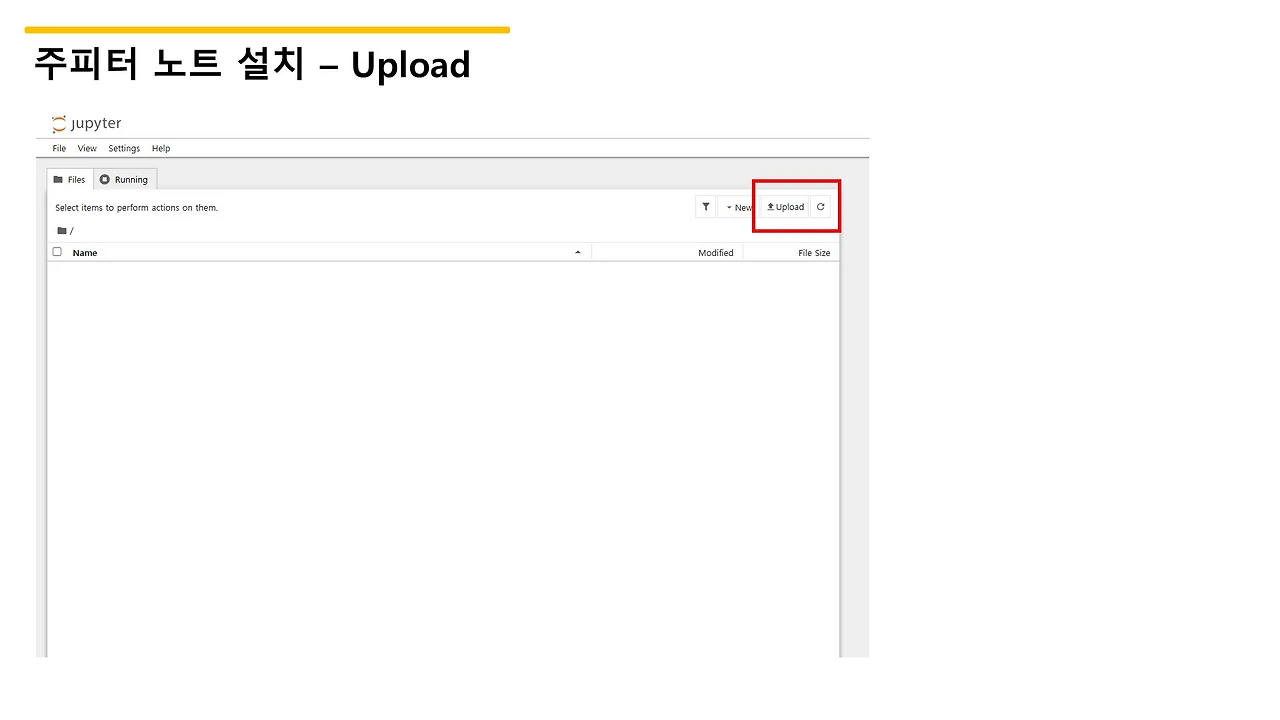Open the Help menu
Viewport: 1280px width, 720px height.
coord(161,148)
